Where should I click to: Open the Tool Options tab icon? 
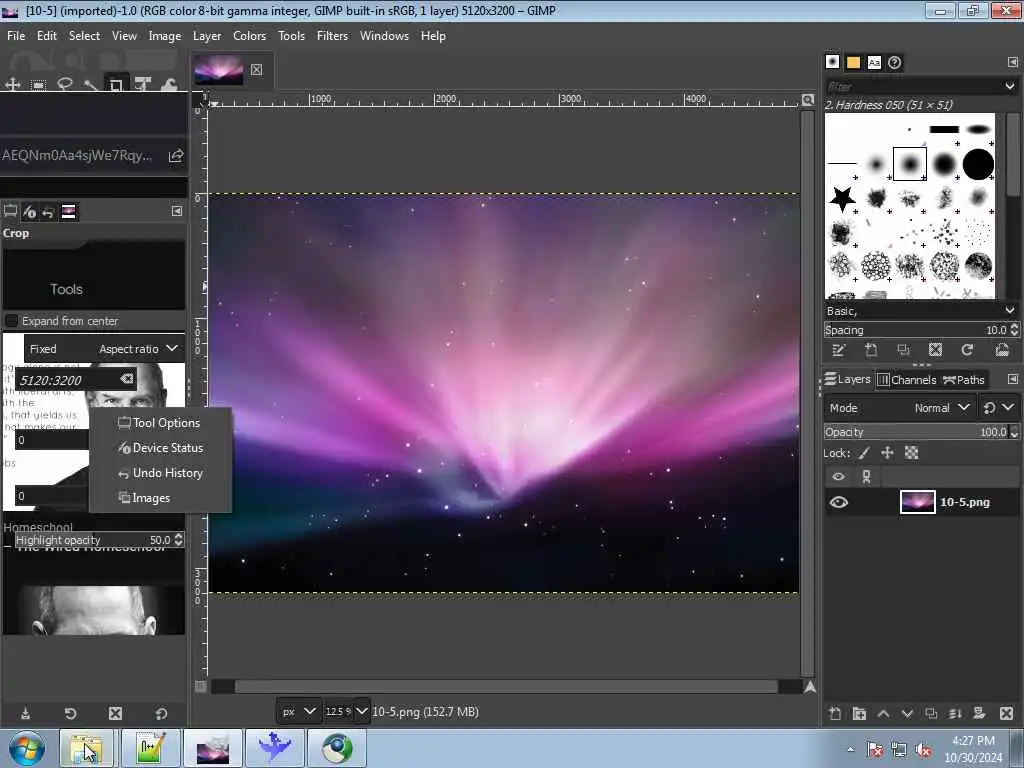10,212
